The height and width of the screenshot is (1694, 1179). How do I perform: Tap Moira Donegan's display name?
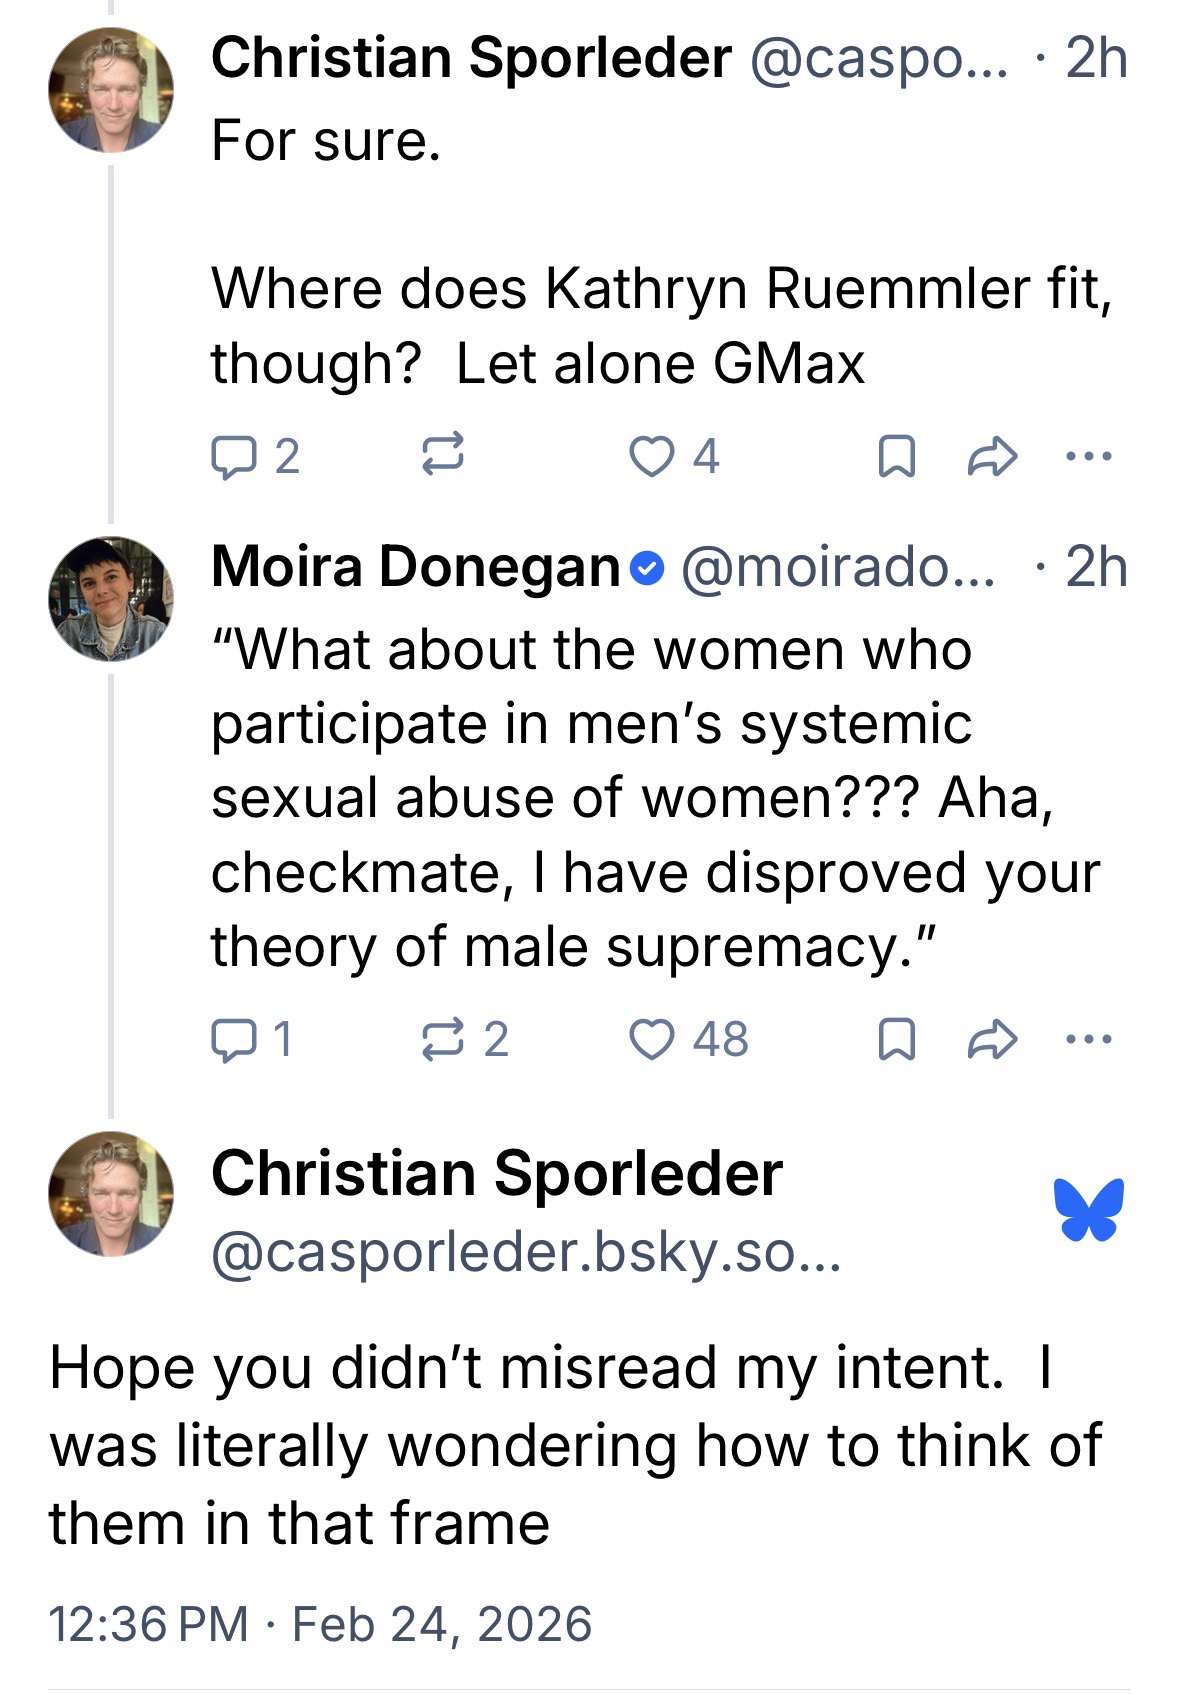tap(415, 567)
